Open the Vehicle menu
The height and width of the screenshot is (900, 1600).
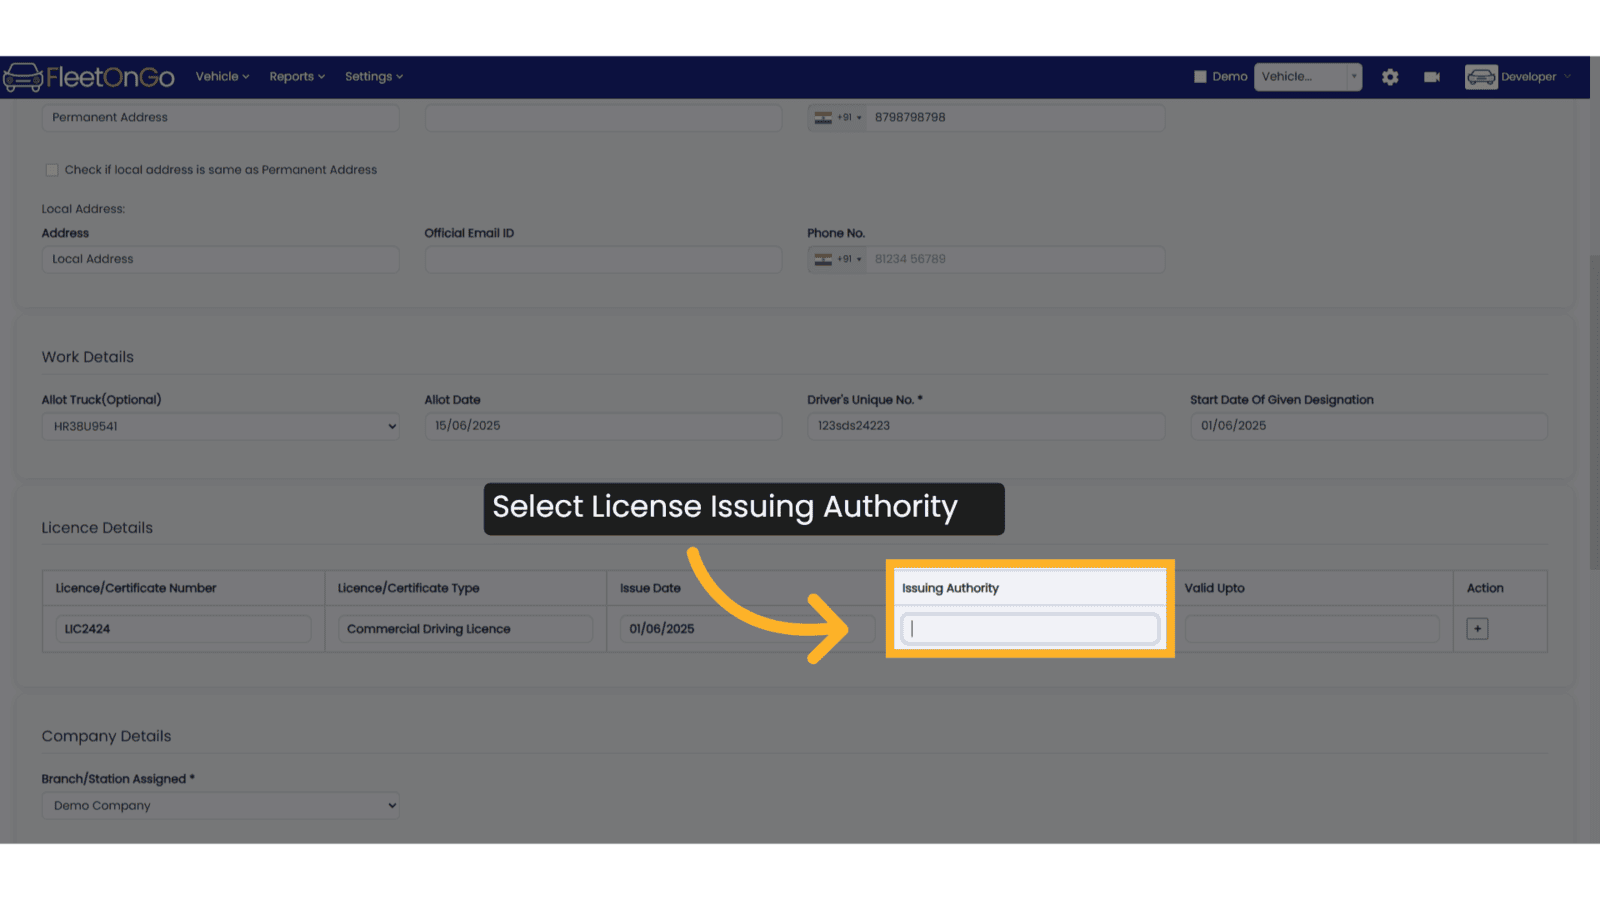coord(222,77)
